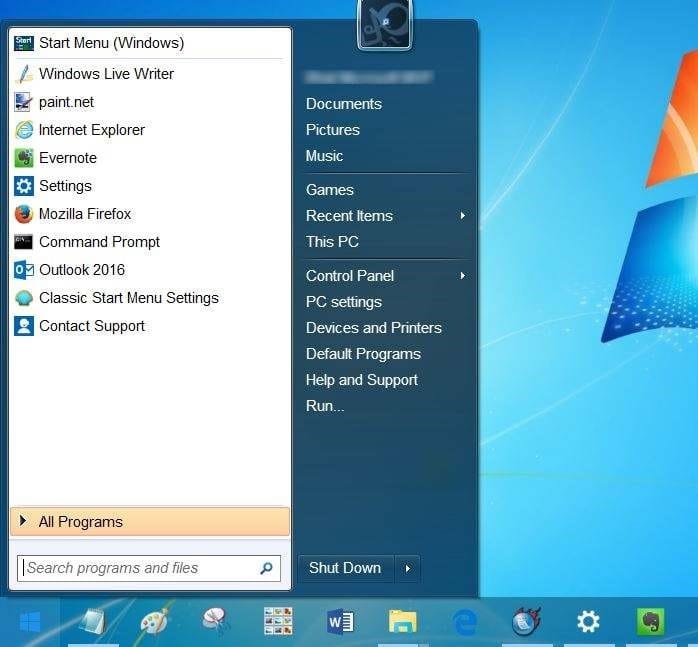
Task: Click the blurred user name link
Action: click(369, 77)
